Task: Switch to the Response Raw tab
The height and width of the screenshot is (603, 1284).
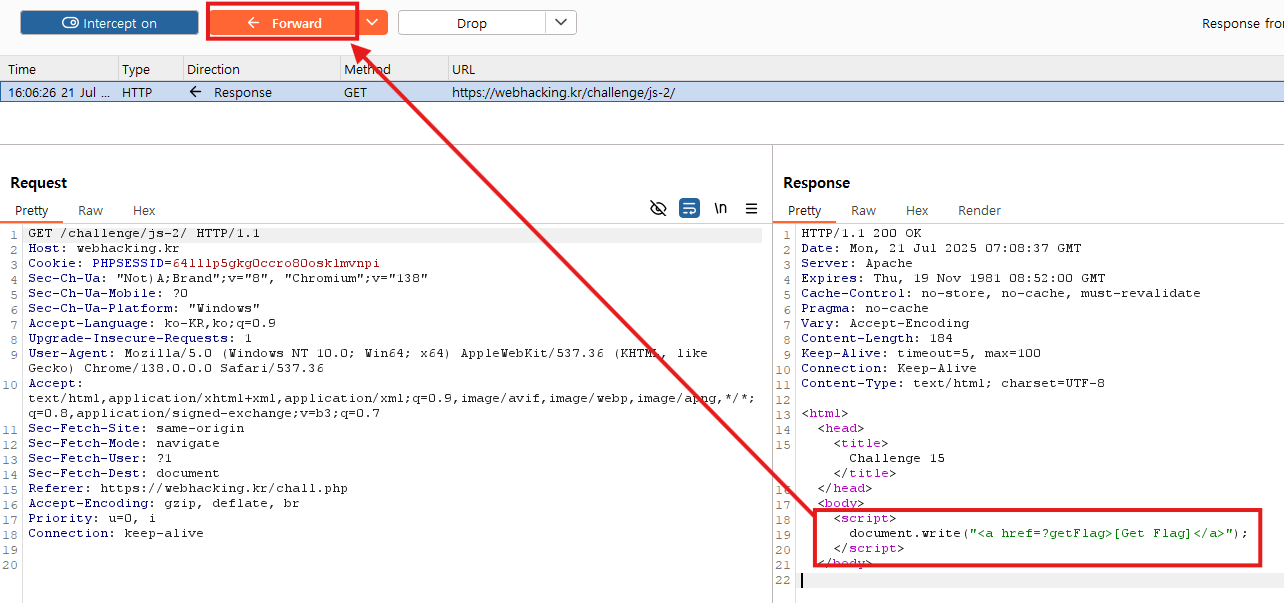Action: 863,210
